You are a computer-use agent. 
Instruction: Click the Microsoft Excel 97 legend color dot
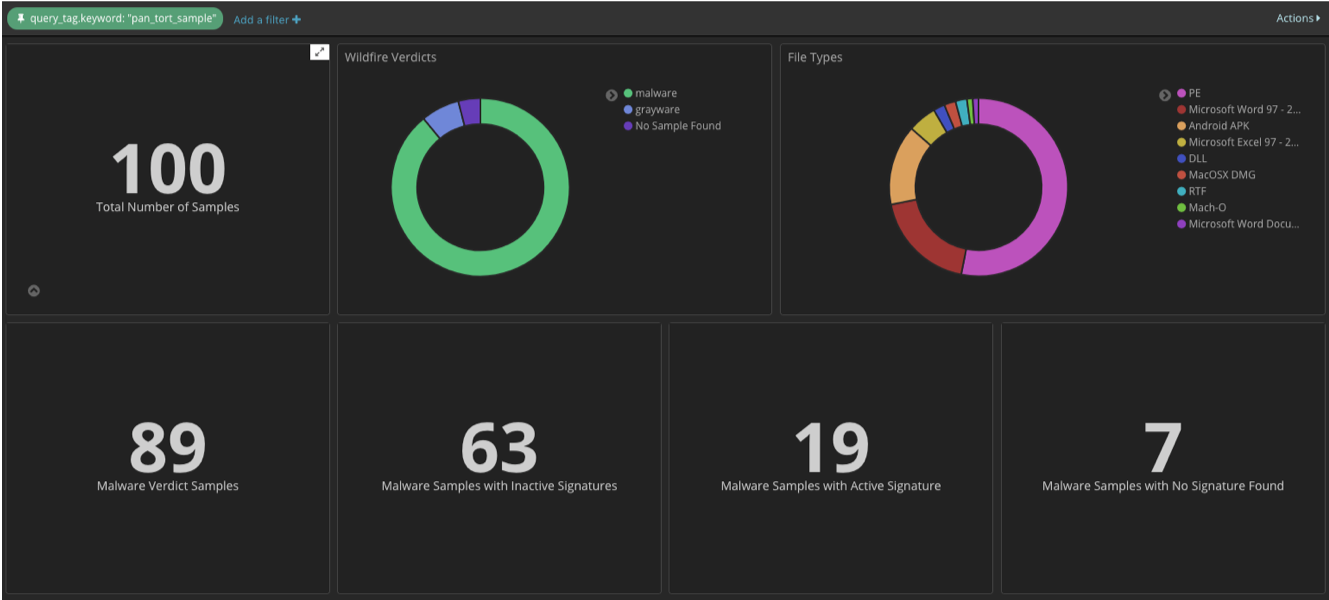(x=1181, y=142)
